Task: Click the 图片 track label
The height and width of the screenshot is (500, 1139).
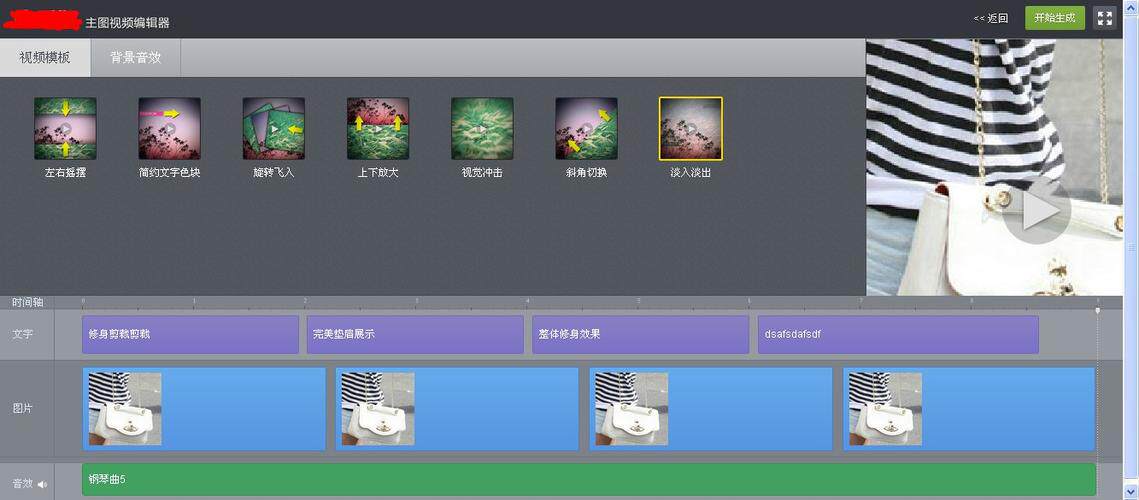Action: click(x=23, y=408)
